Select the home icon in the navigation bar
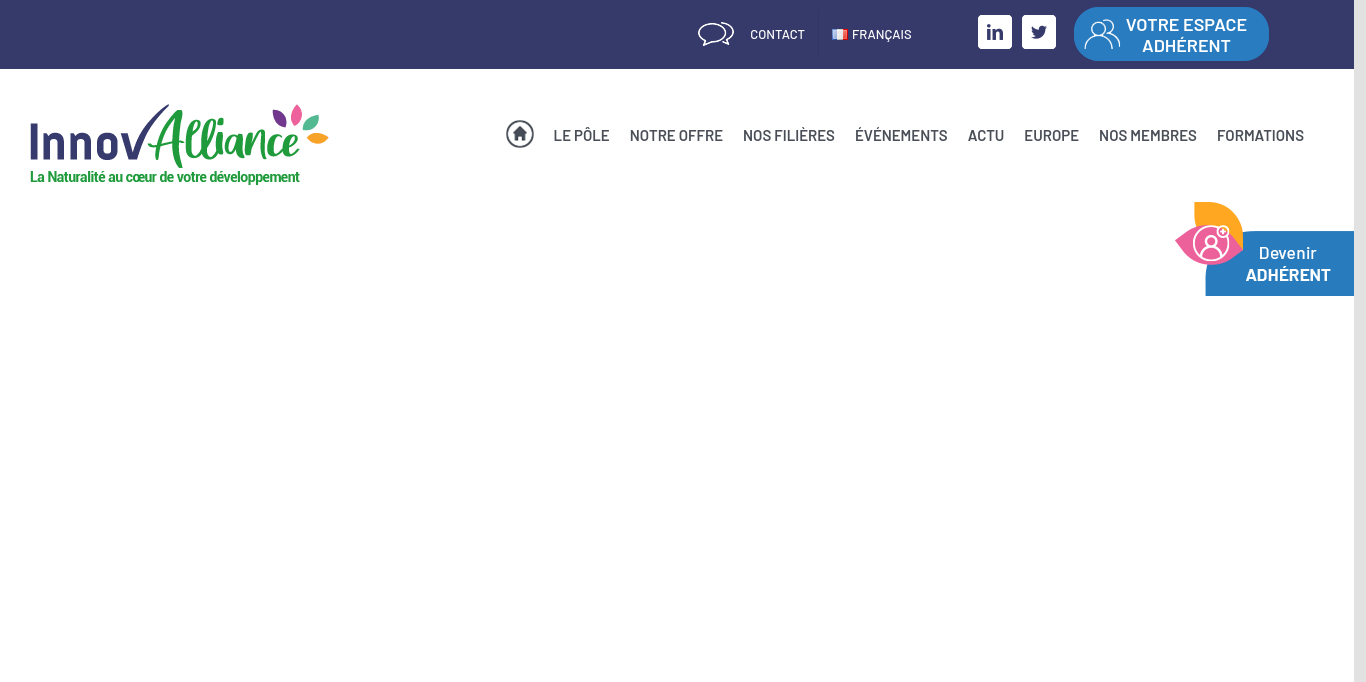The width and height of the screenshot is (1366, 682). (x=520, y=133)
